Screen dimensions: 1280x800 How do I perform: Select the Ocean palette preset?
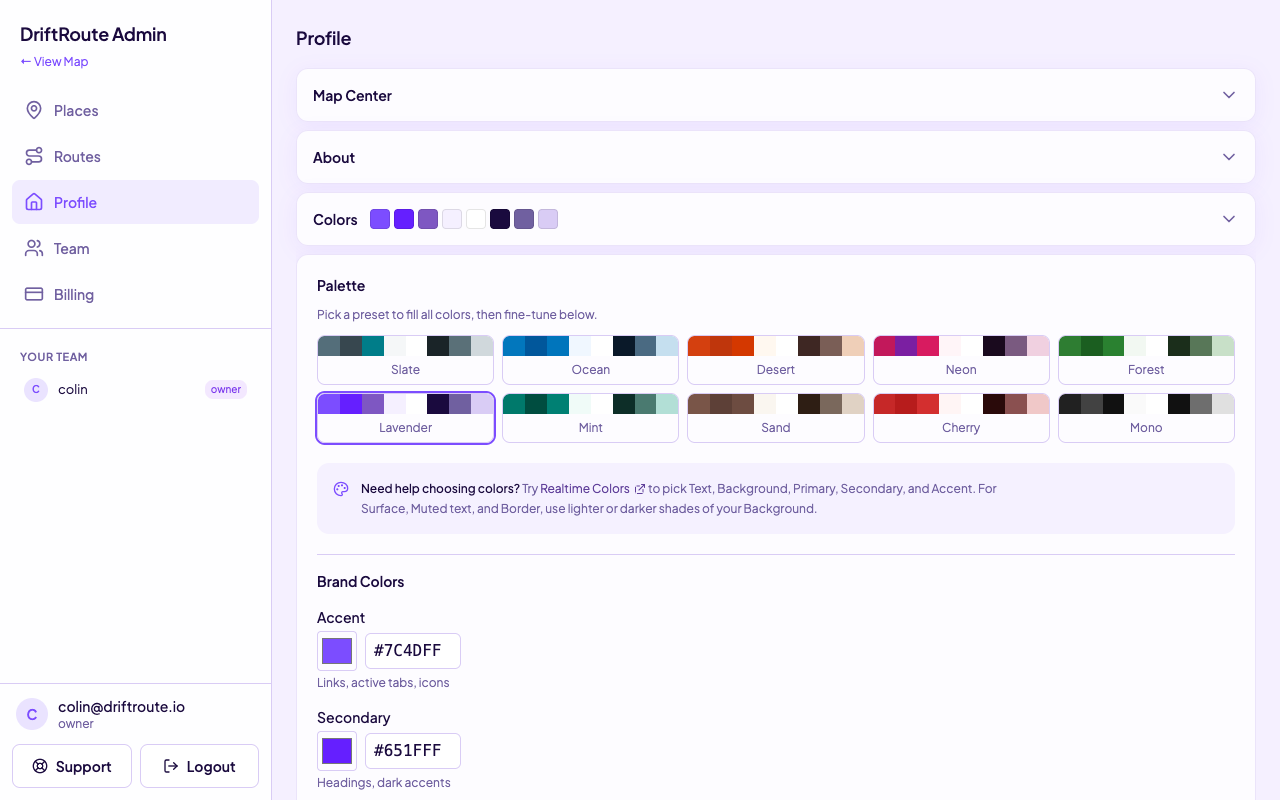pyautogui.click(x=590, y=360)
